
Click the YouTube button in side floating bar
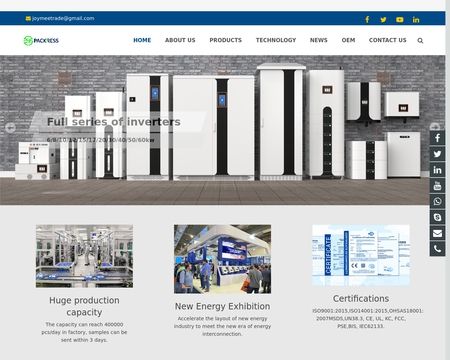pyautogui.click(x=437, y=186)
